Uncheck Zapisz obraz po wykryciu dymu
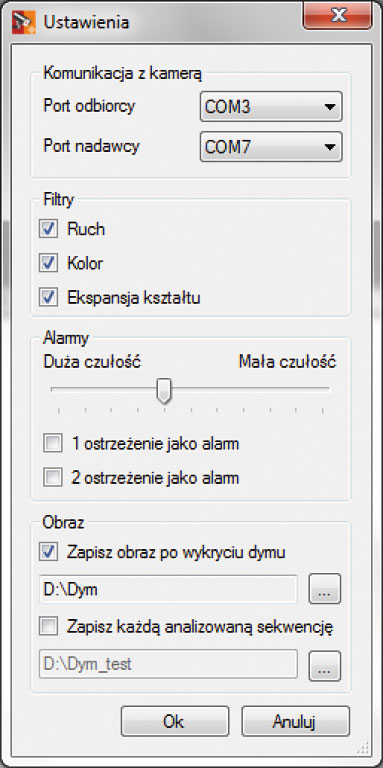This screenshot has width=383, height=768. (48, 552)
